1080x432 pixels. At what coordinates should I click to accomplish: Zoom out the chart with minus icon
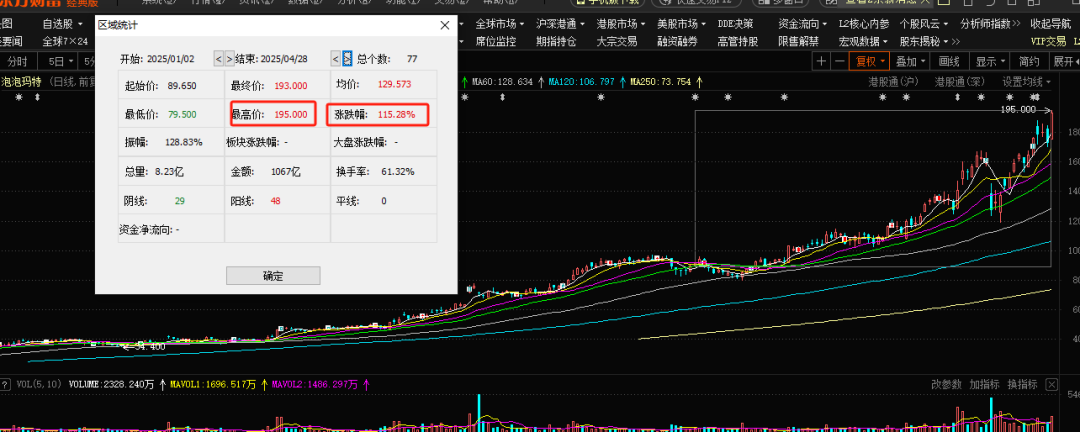[x=839, y=61]
